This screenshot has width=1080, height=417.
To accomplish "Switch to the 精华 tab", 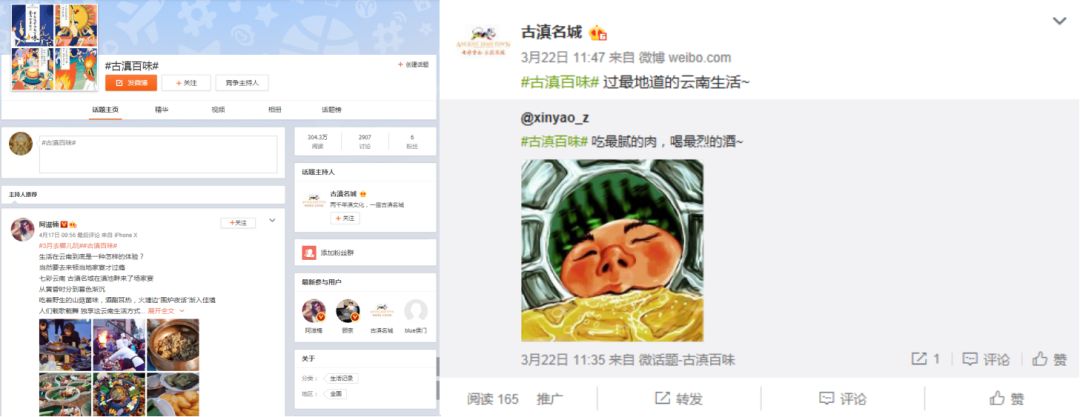I will click(x=162, y=110).
